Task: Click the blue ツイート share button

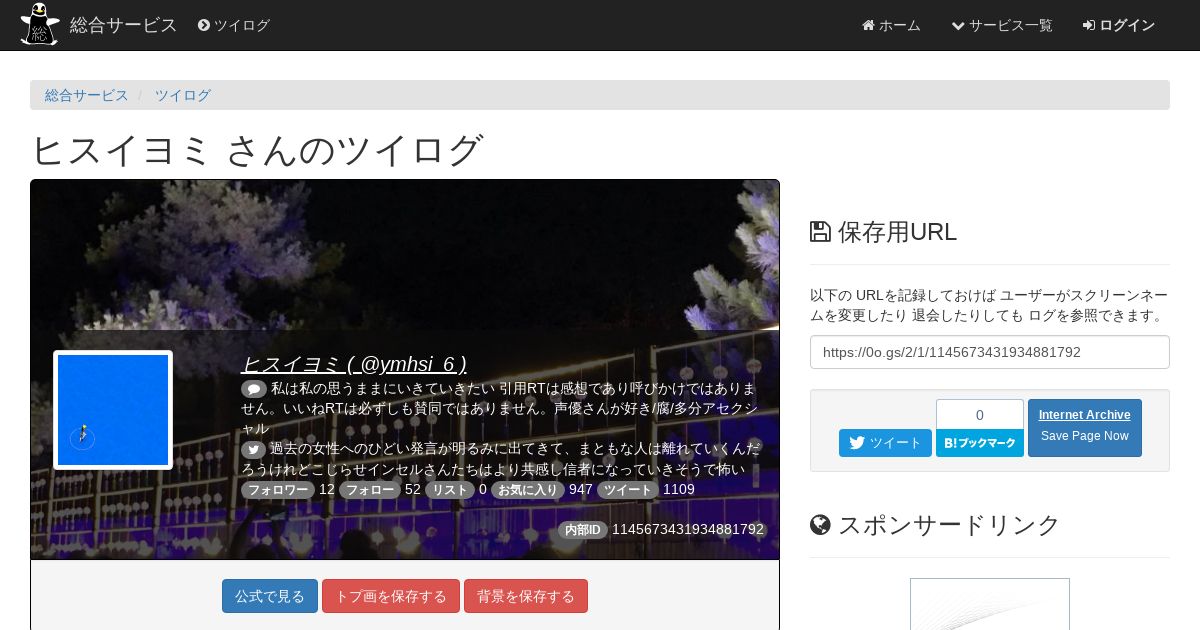Action: pos(885,443)
